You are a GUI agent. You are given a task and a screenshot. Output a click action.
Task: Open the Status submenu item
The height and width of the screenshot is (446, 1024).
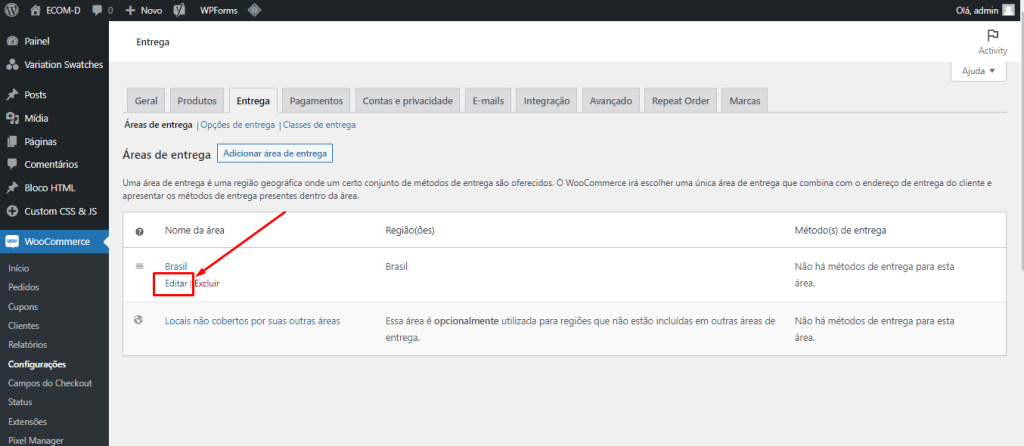point(20,402)
